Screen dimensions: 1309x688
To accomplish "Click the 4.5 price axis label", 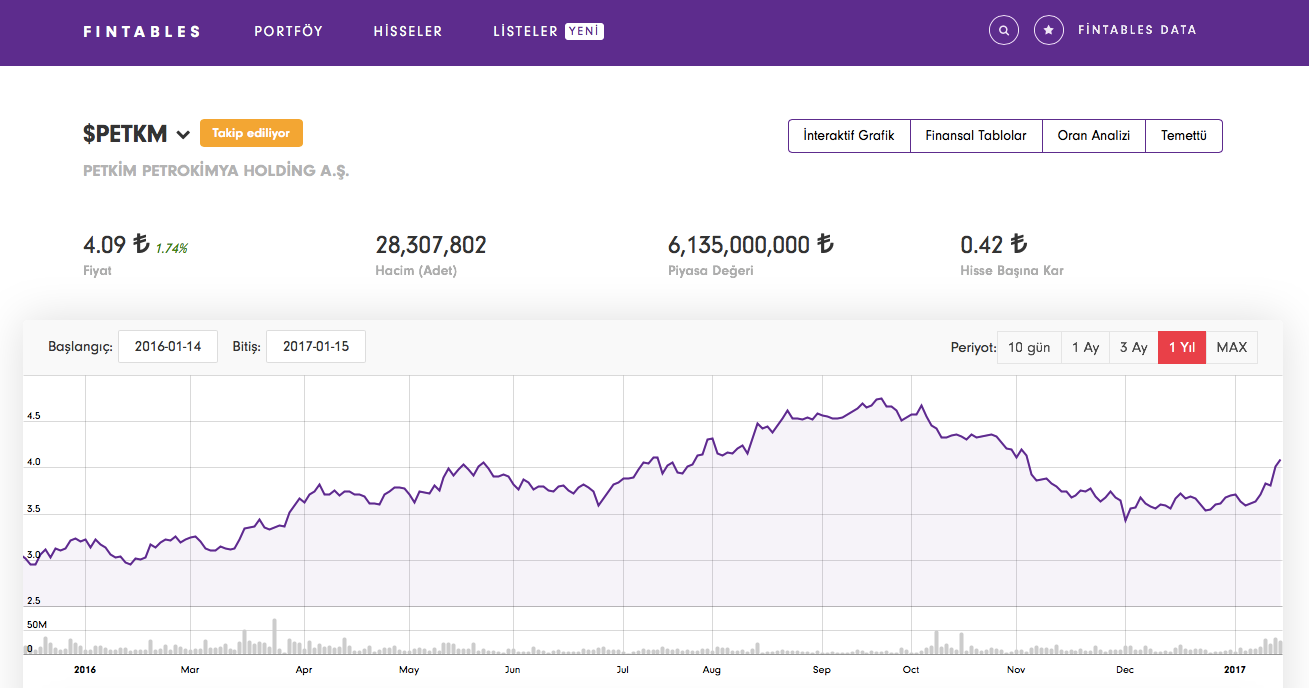I will click(34, 416).
